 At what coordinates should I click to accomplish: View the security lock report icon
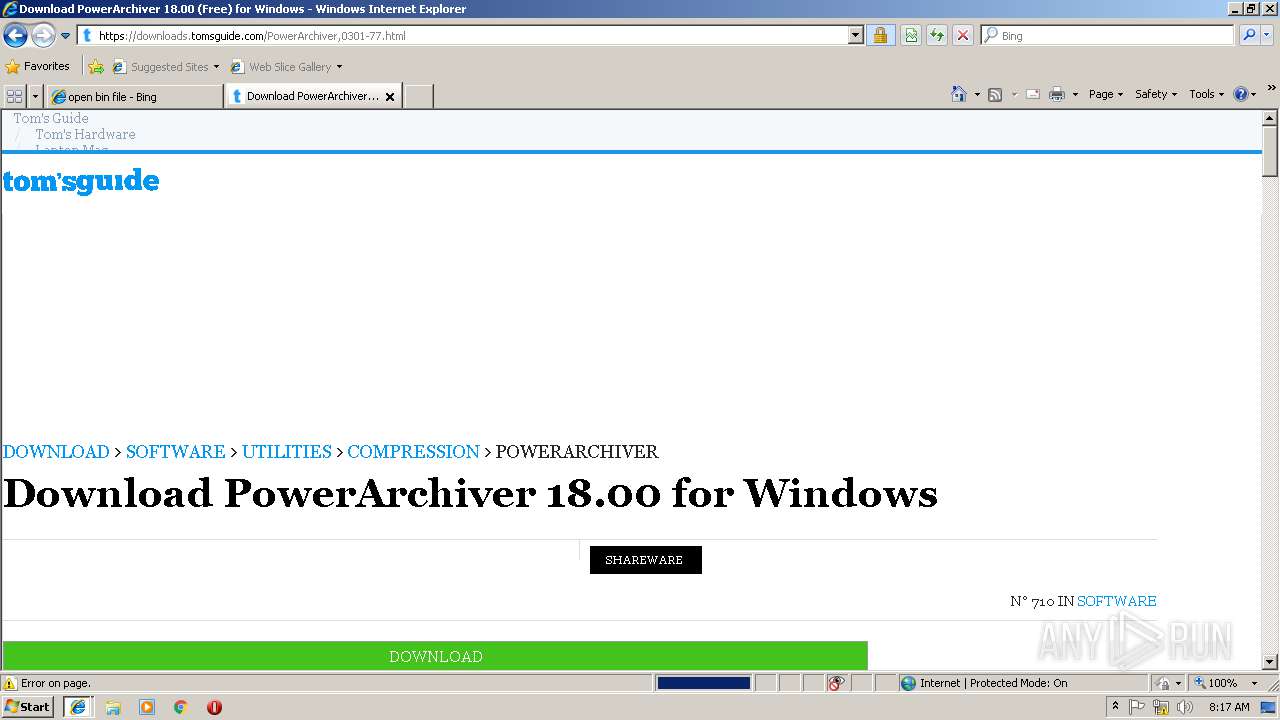coord(880,36)
